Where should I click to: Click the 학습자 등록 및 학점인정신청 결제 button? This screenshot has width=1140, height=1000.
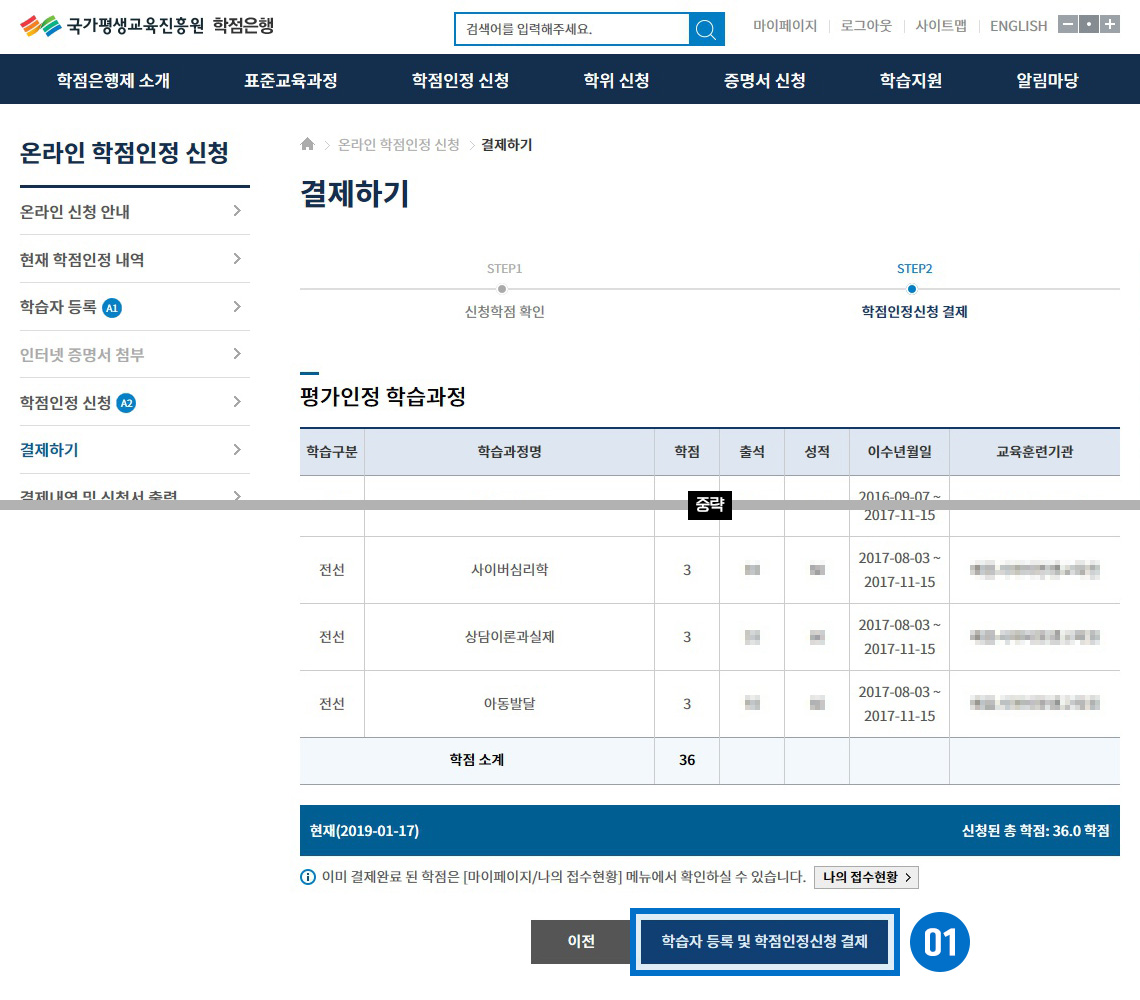764,941
